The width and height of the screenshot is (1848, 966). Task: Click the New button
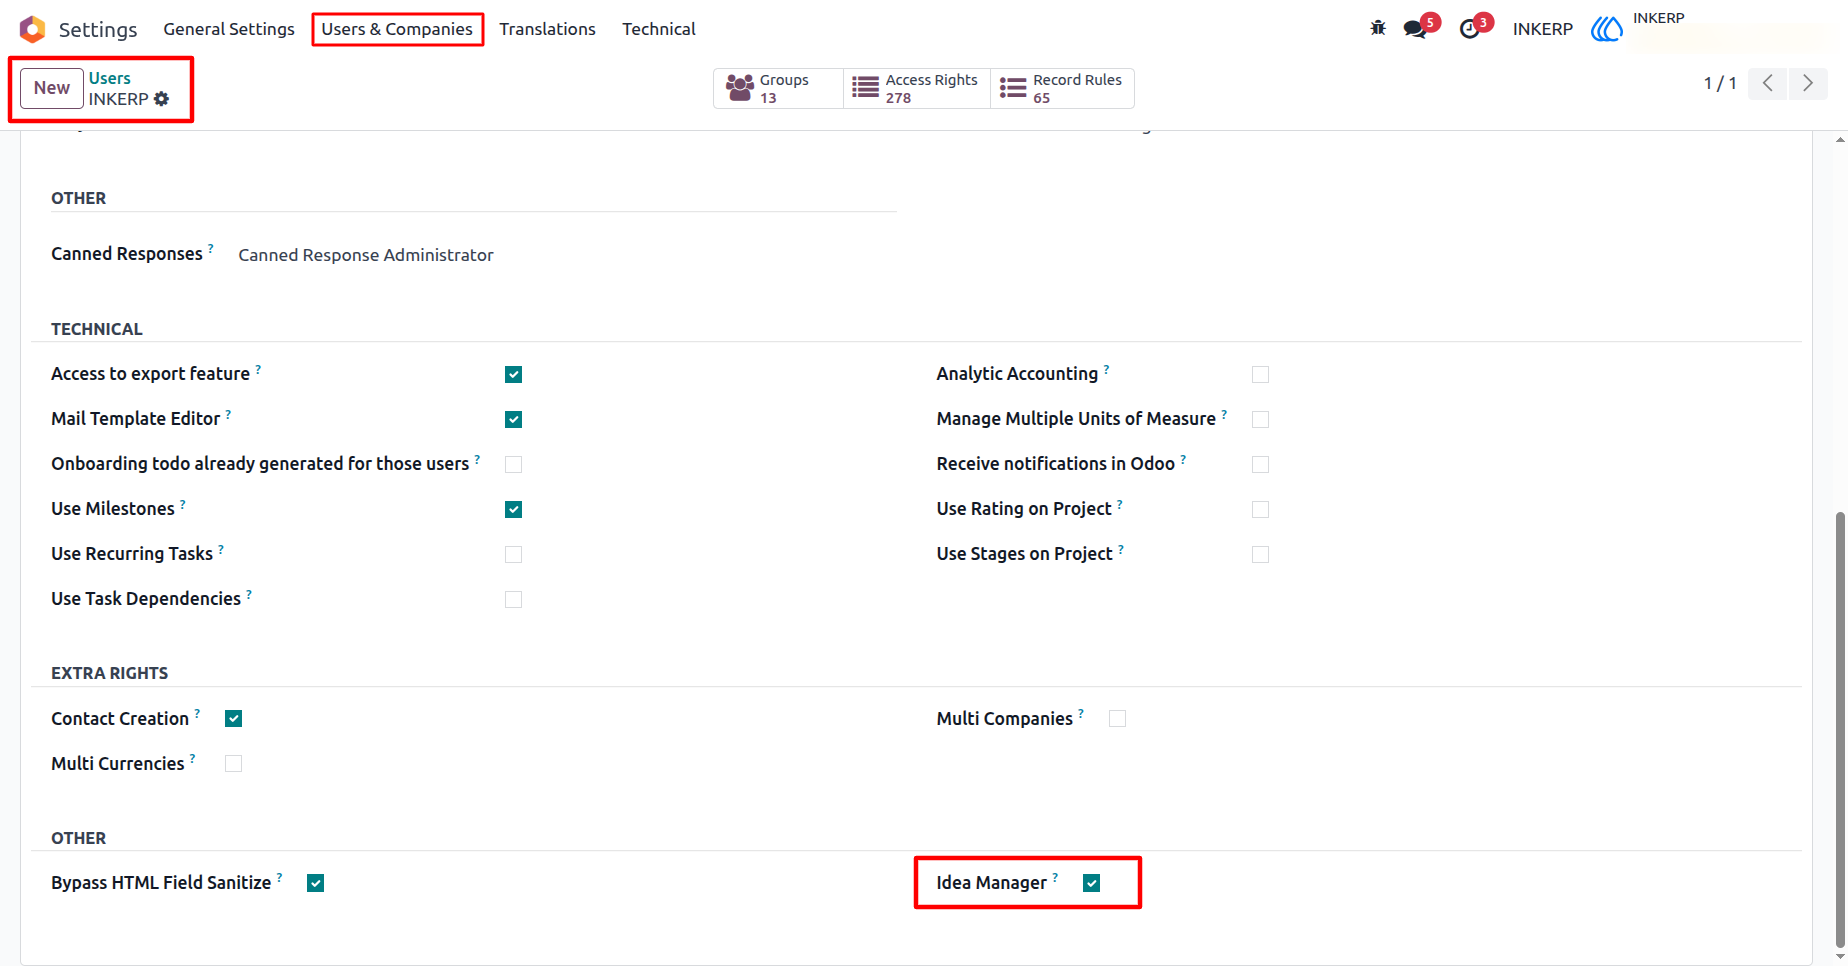[52, 88]
